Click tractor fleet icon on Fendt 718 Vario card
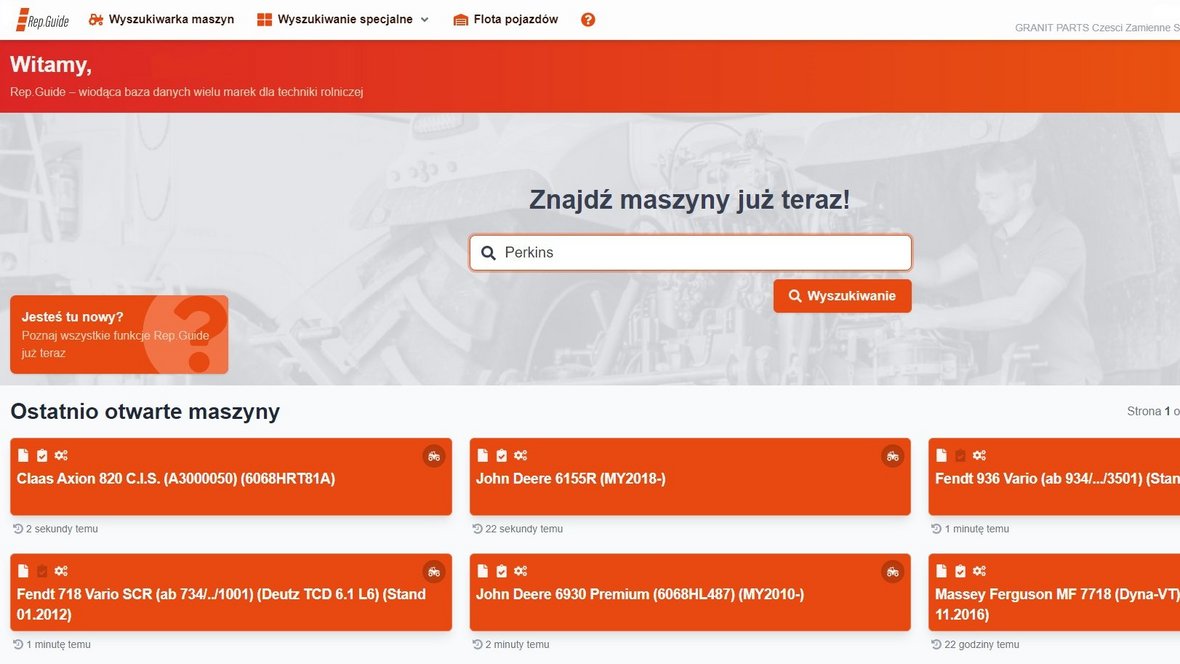 433,571
